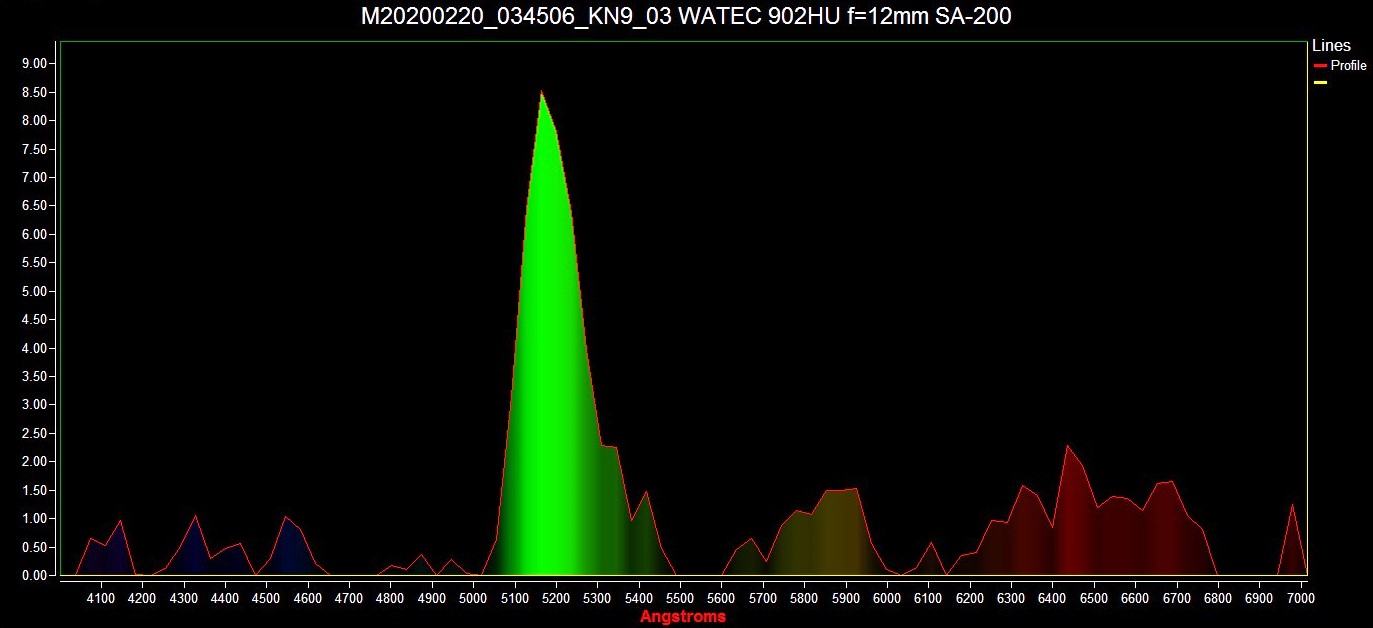The image size is (1373, 628).
Task: Click the 5.00 value on y-axis
Action: click(x=34, y=291)
